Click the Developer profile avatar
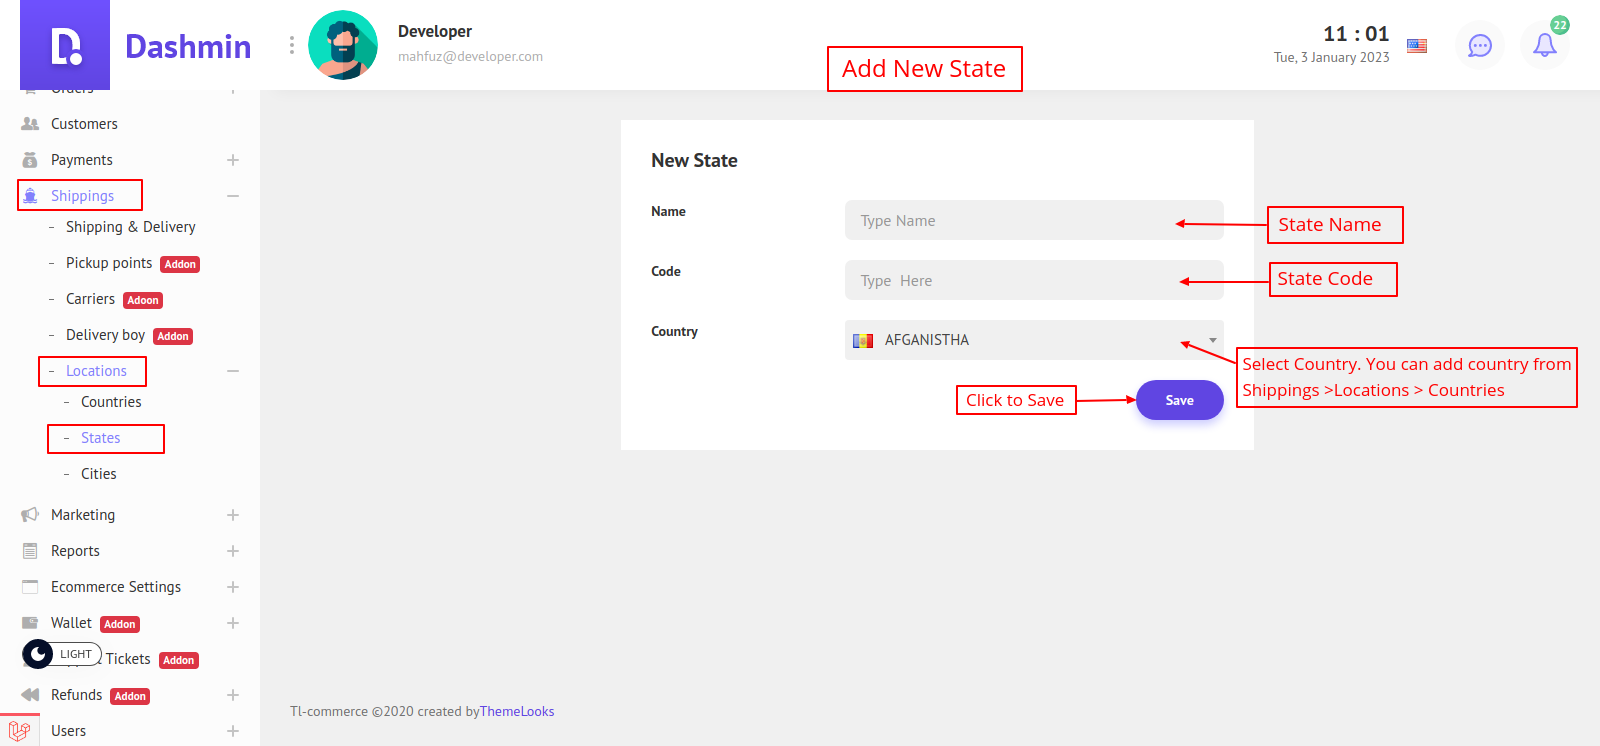 coord(343,45)
